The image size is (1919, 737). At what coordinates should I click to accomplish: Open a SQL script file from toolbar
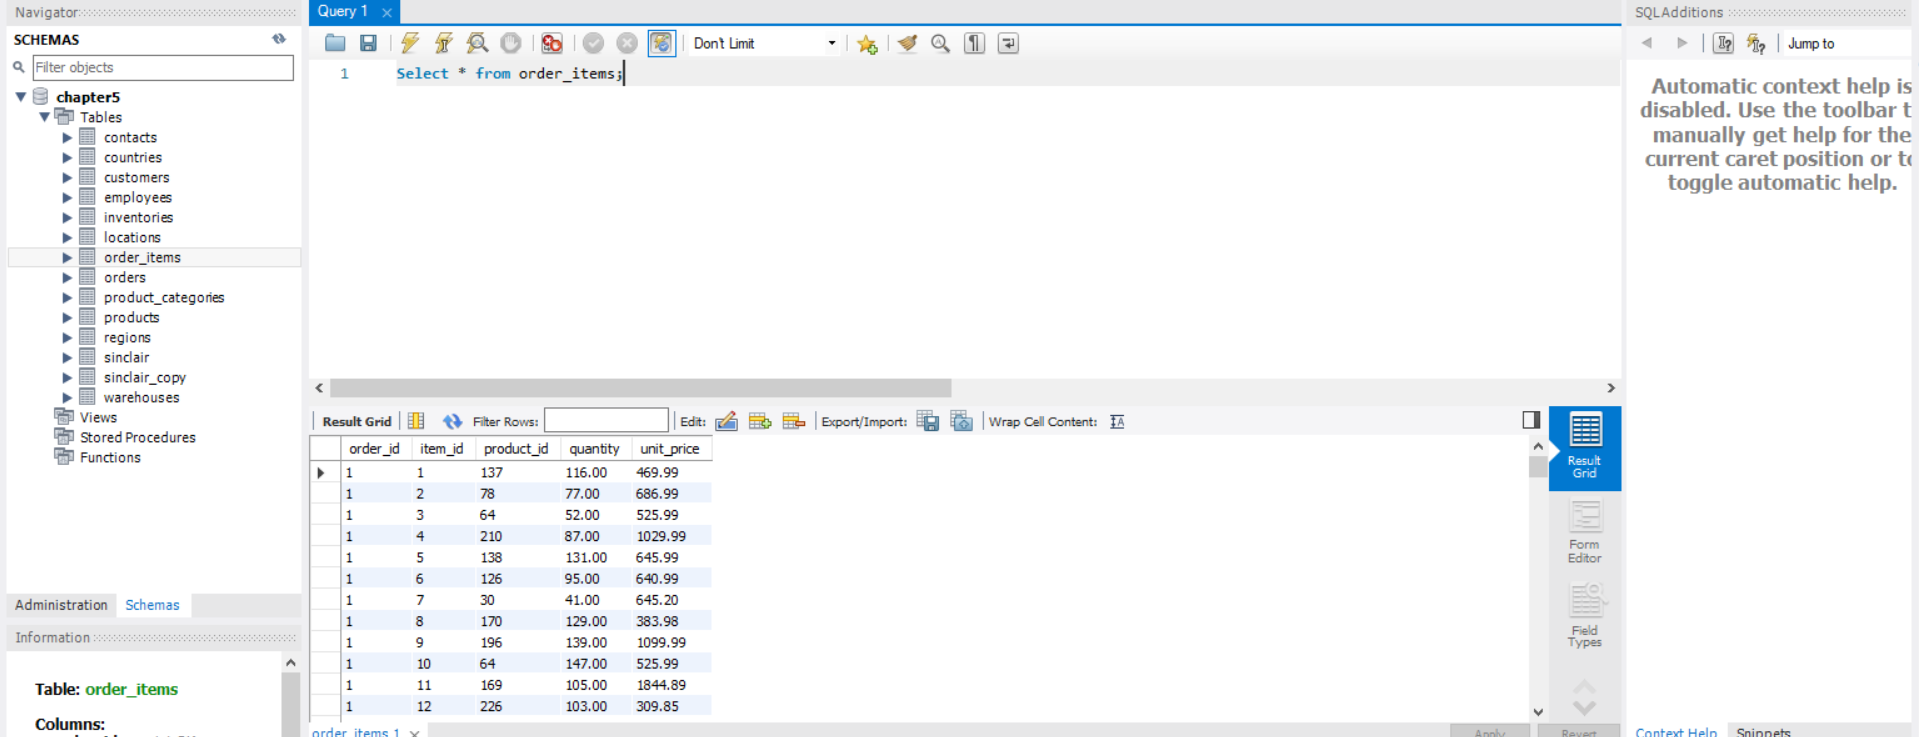[x=335, y=43]
